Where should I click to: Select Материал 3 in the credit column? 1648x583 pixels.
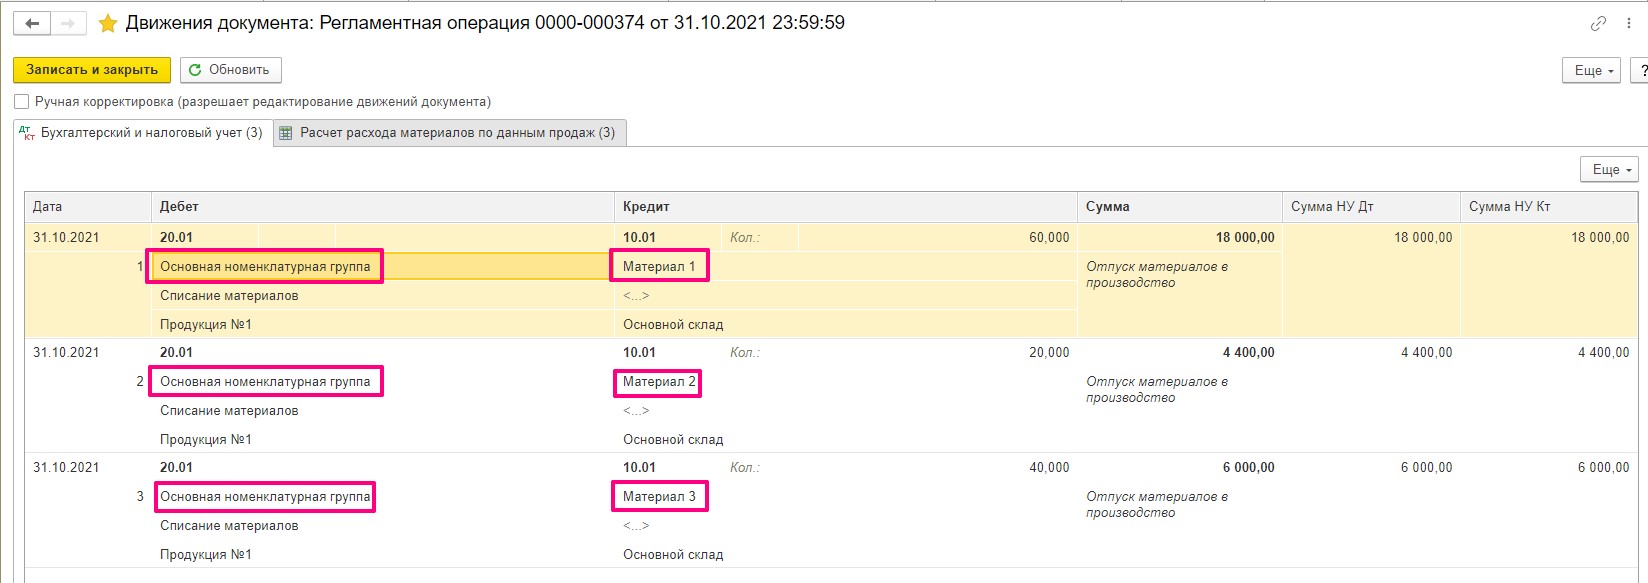659,497
